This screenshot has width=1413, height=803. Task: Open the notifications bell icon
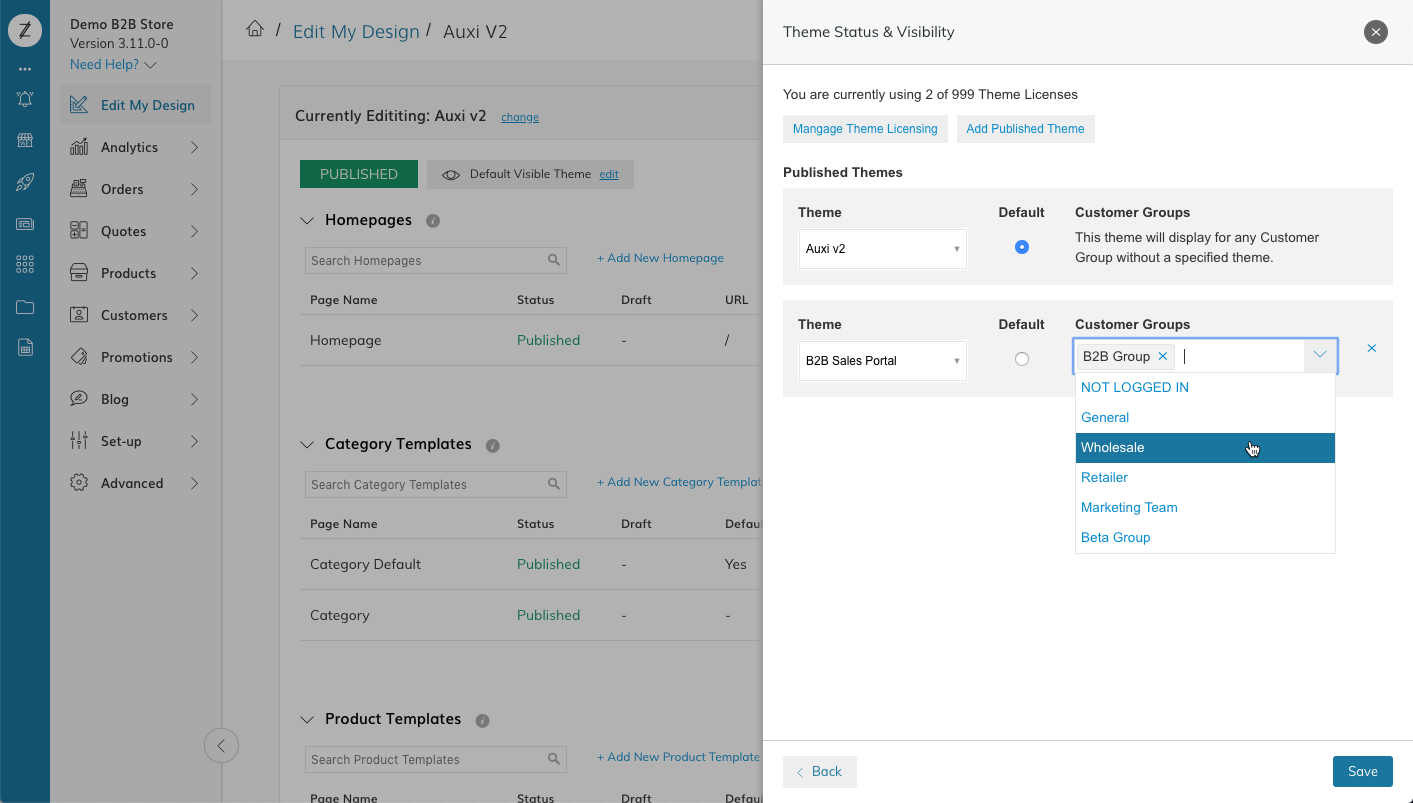click(25, 99)
